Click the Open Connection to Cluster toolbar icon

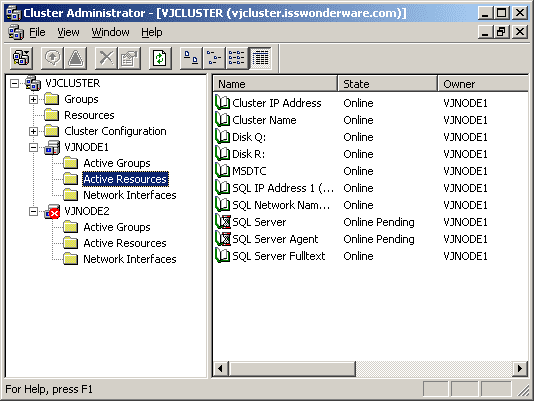click(21, 58)
